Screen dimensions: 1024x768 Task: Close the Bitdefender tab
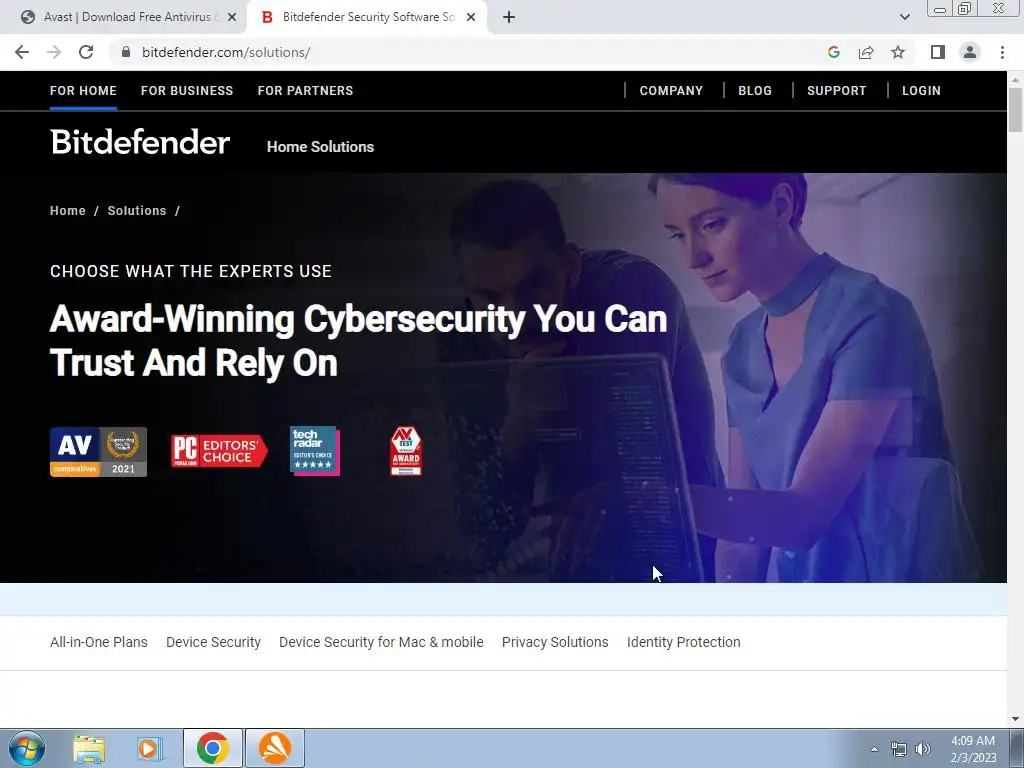[x=471, y=18]
